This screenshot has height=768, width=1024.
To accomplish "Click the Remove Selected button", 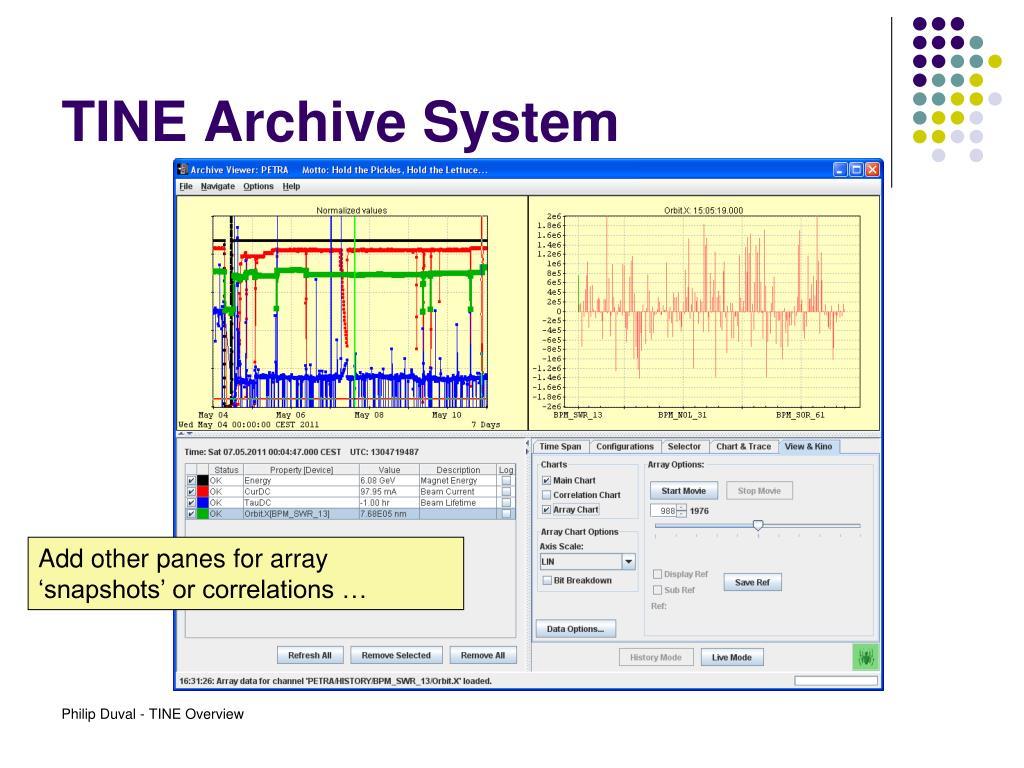I will coord(396,655).
